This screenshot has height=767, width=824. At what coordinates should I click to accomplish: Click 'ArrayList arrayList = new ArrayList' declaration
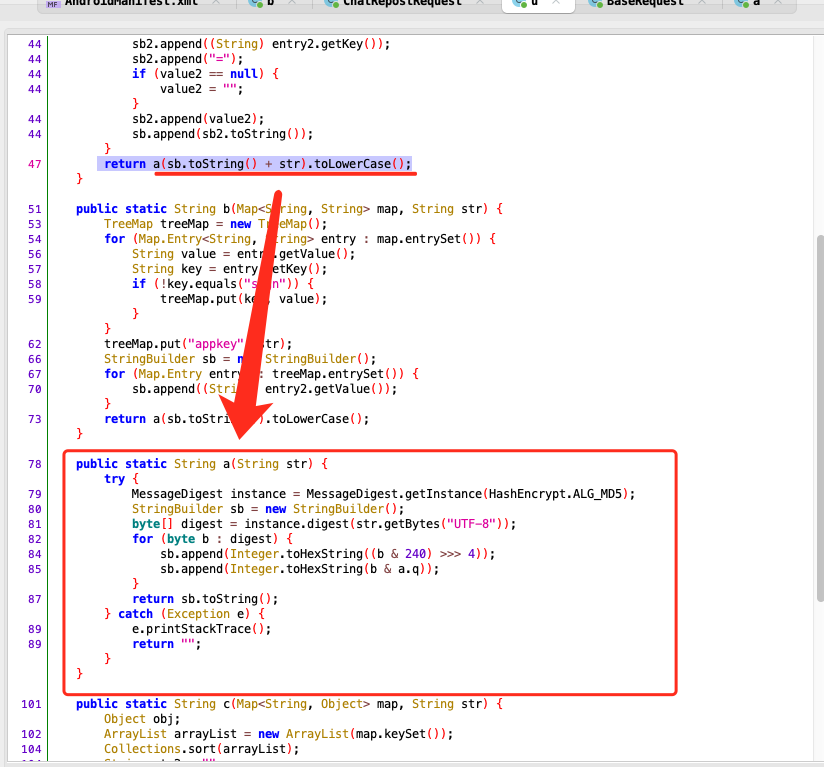pyautogui.click(x=226, y=734)
